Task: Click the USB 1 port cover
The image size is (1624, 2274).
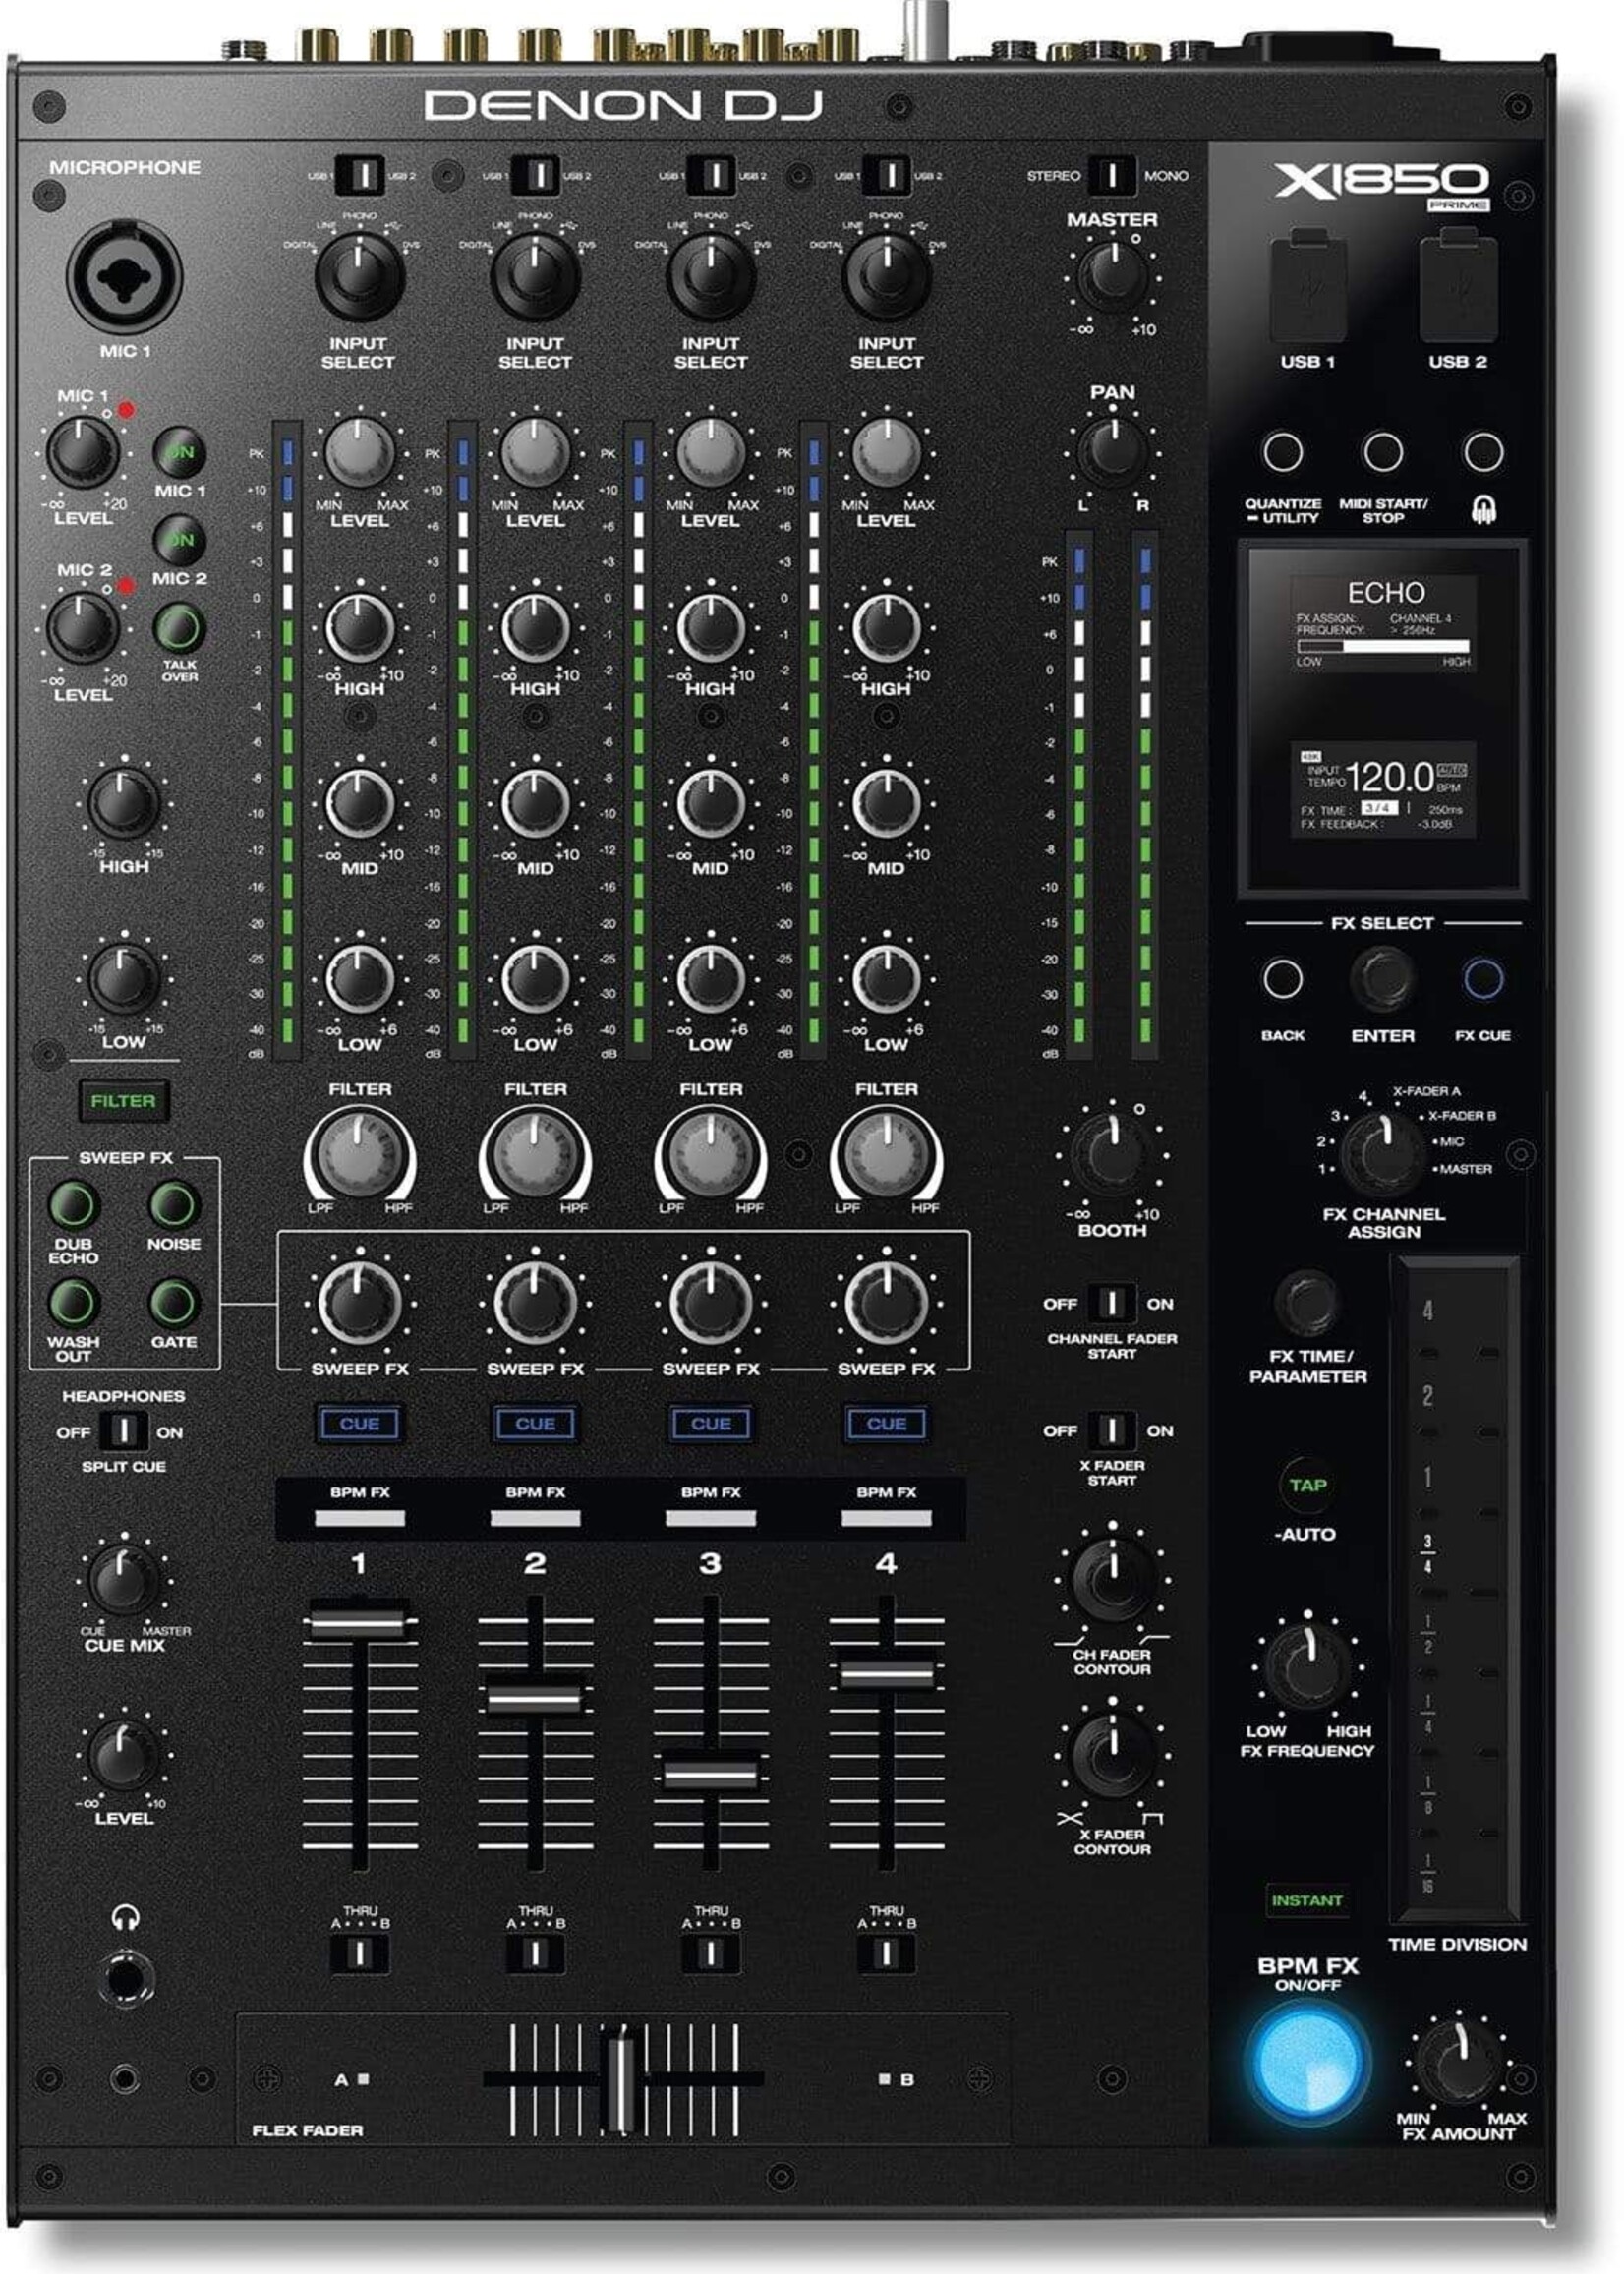Action: (x=1307, y=285)
